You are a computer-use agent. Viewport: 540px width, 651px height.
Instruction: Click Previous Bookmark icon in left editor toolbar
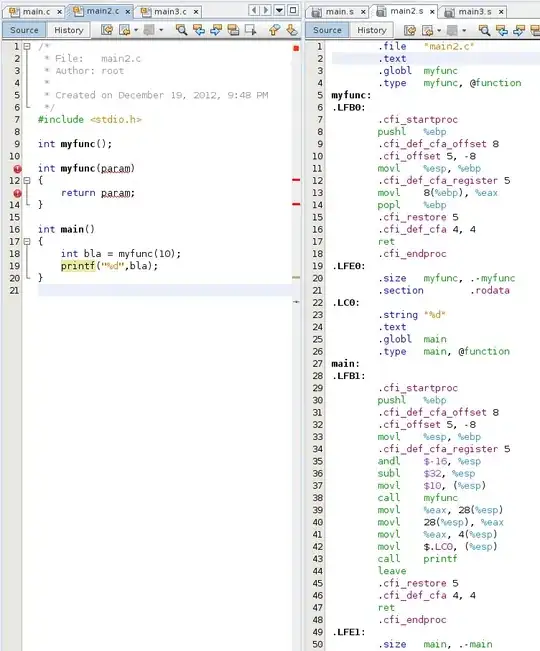tap(274, 30)
